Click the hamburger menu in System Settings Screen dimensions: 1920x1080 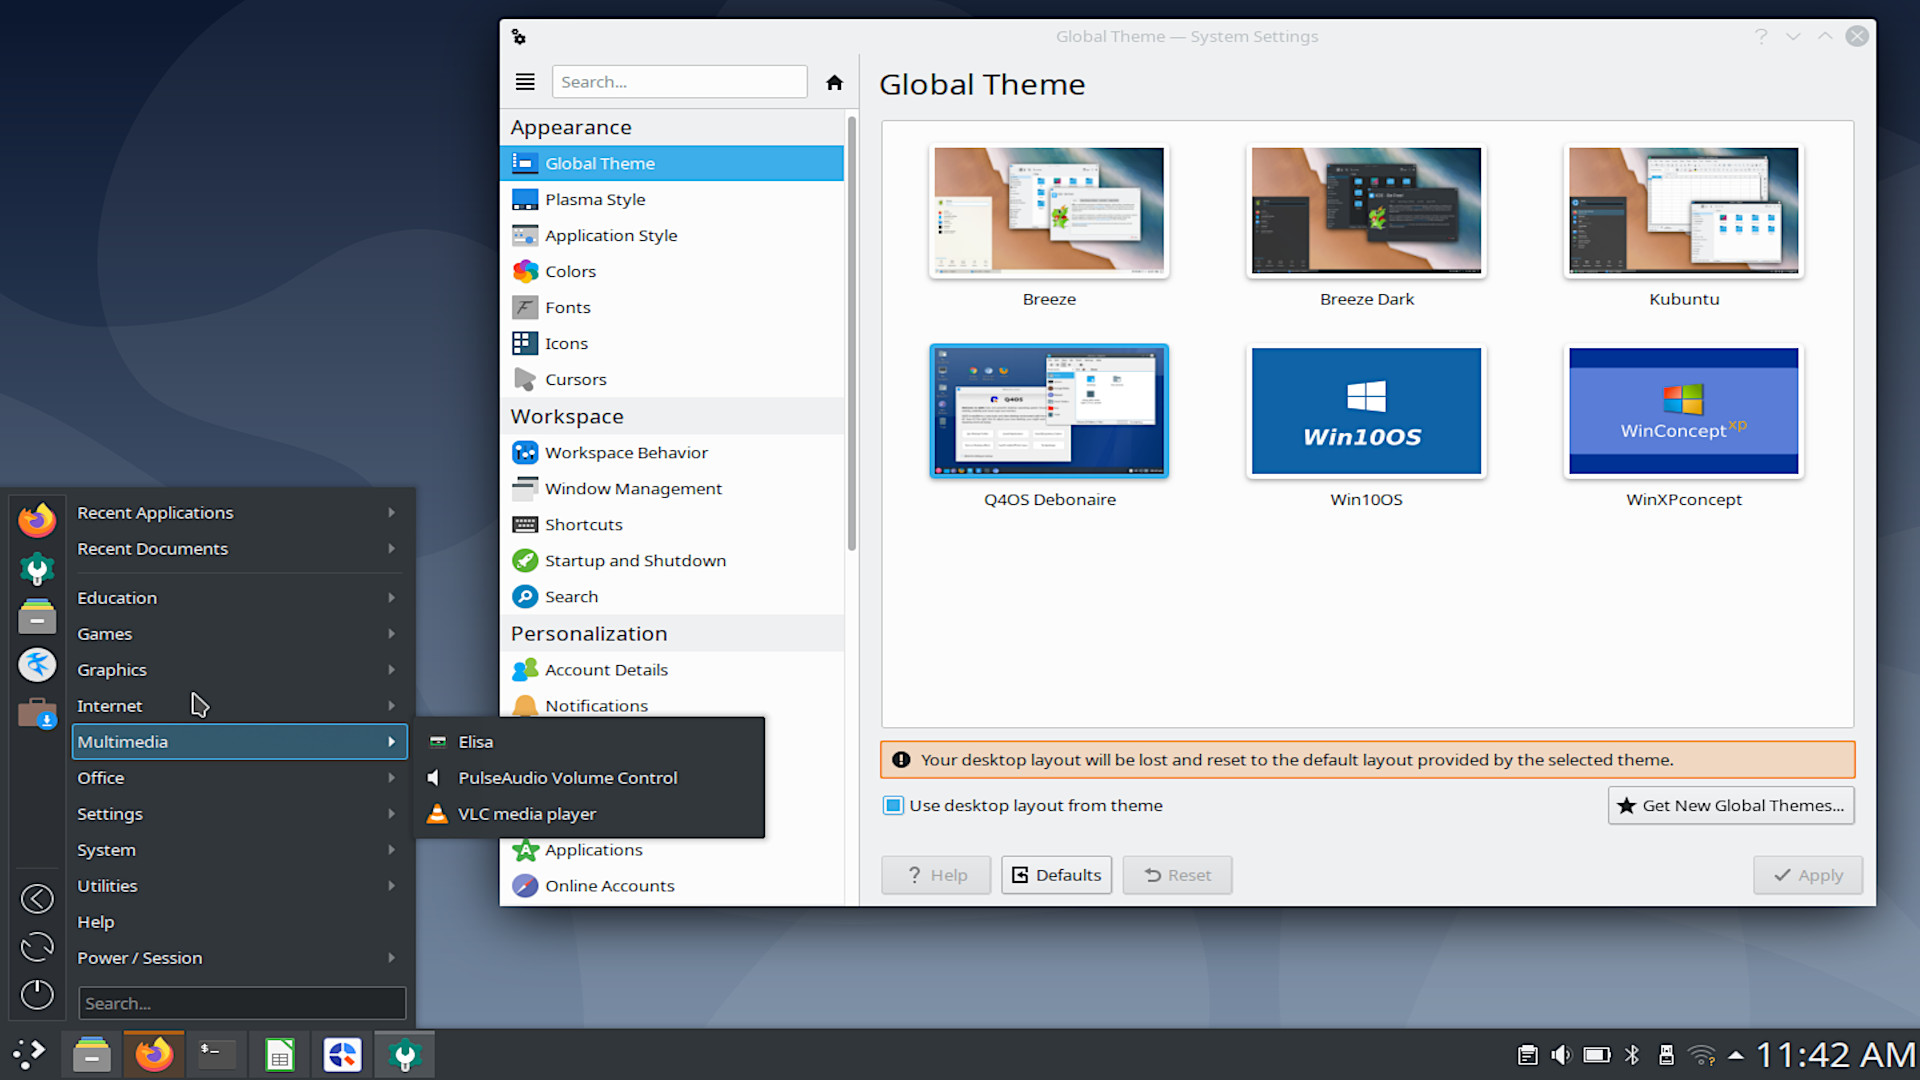(x=525, y=81)
